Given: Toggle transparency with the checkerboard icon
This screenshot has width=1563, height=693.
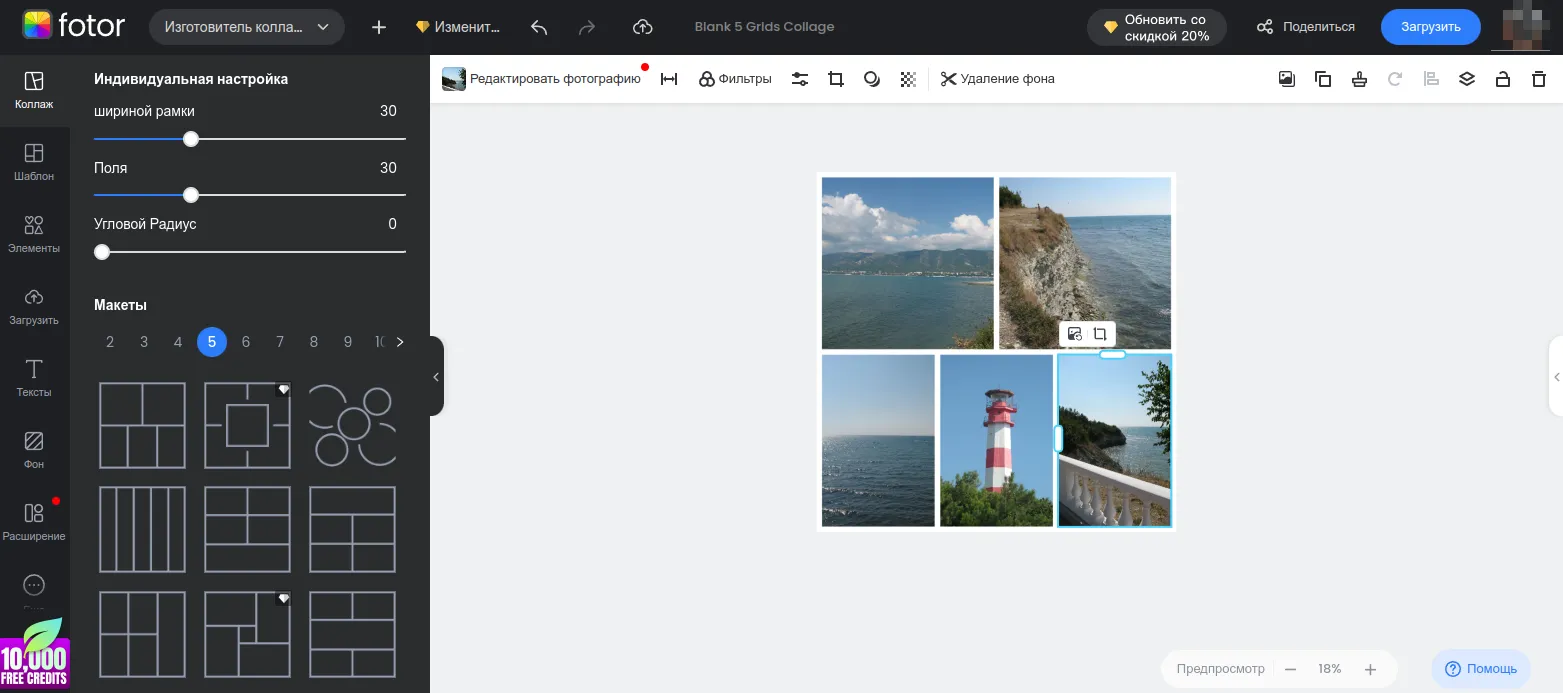Looking at the screenshot, I should click(x=908, y=78).
